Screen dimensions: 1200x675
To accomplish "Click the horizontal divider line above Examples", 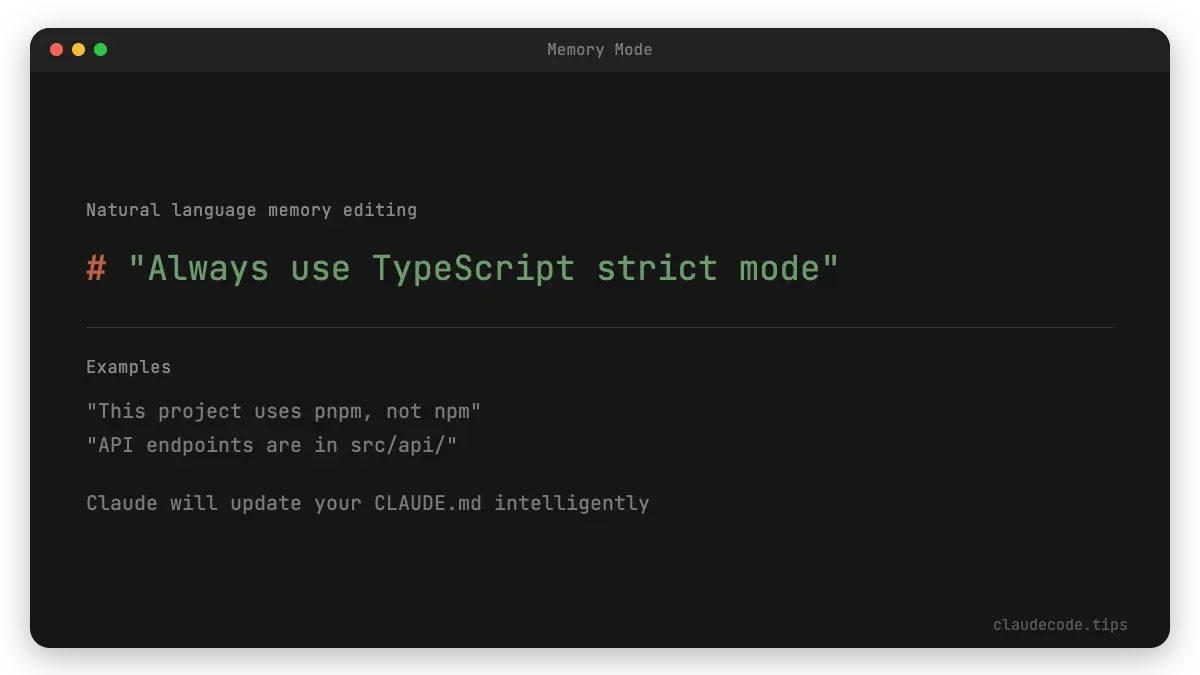I will [x=600, y=327].
